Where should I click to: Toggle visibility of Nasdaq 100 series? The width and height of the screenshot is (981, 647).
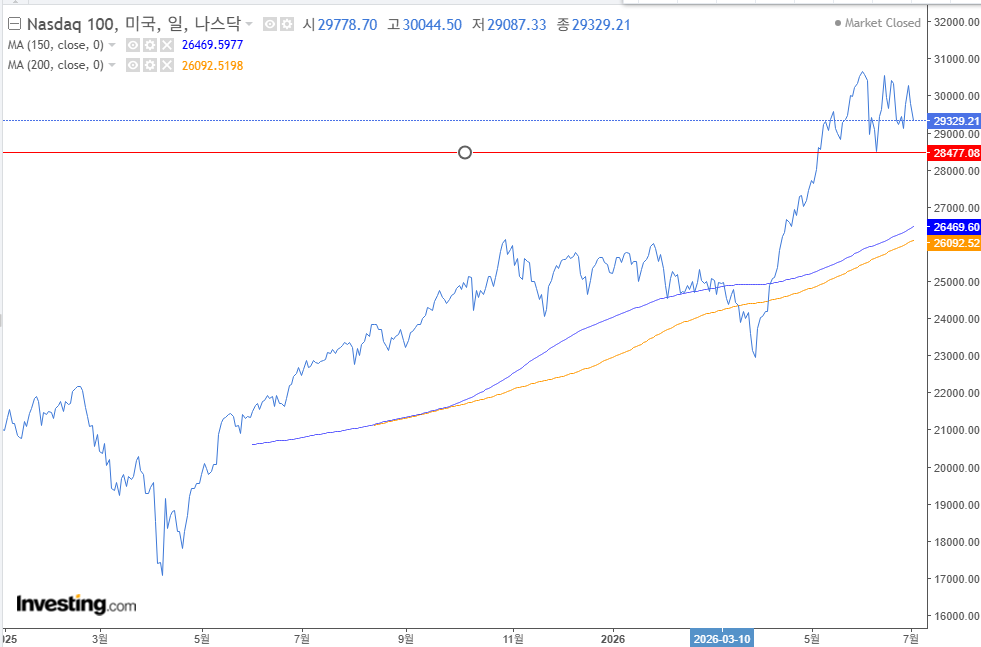pyautogui.click(x=270, y=24)
